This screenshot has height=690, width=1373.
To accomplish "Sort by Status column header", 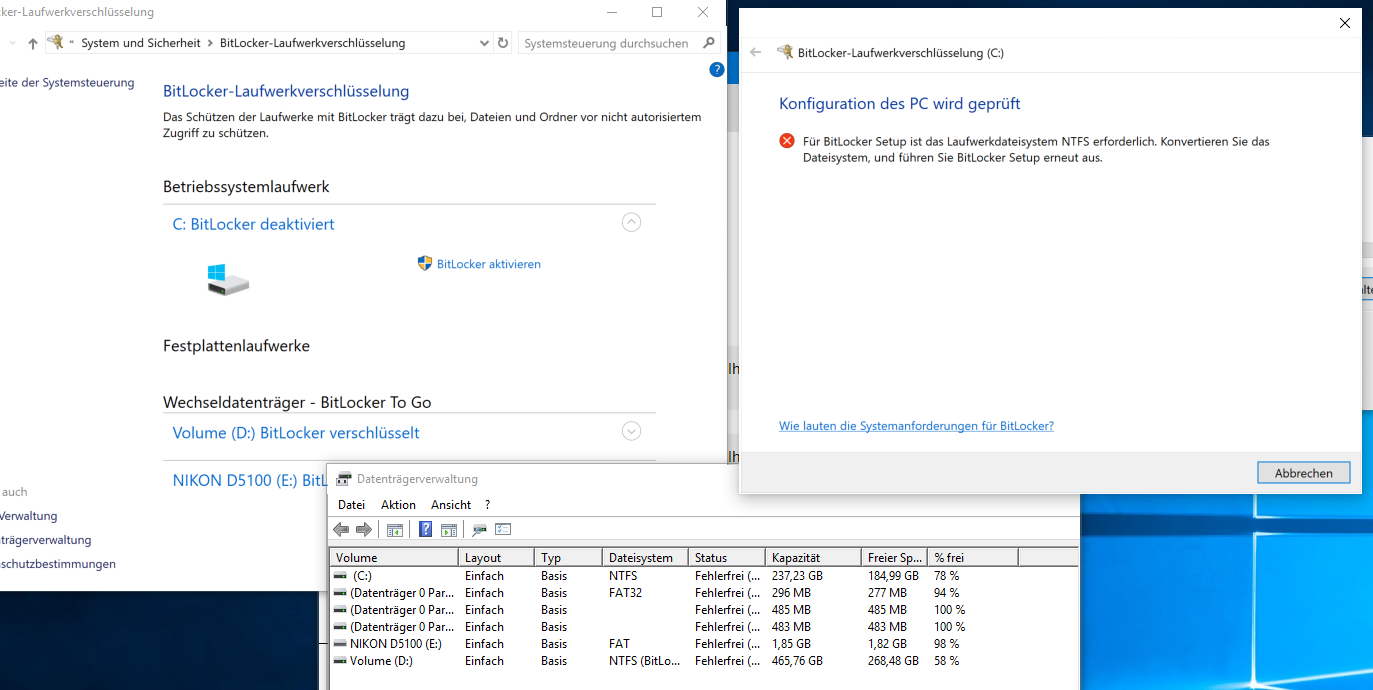I will [727, 557].
